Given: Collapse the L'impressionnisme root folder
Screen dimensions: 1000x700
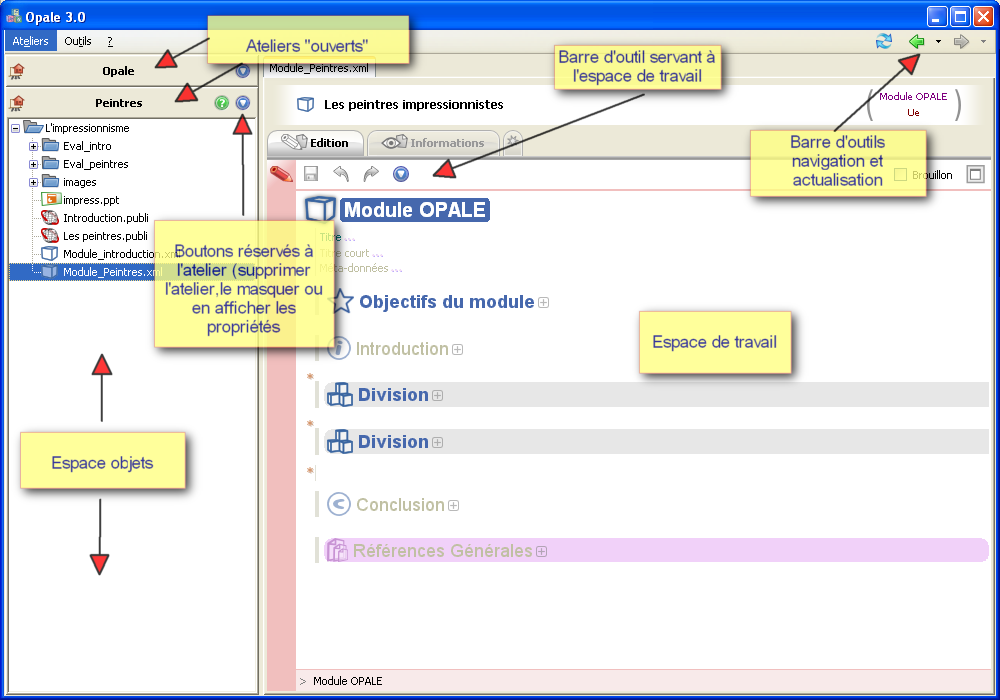Looking at the screenshot, I should [15, 128].
